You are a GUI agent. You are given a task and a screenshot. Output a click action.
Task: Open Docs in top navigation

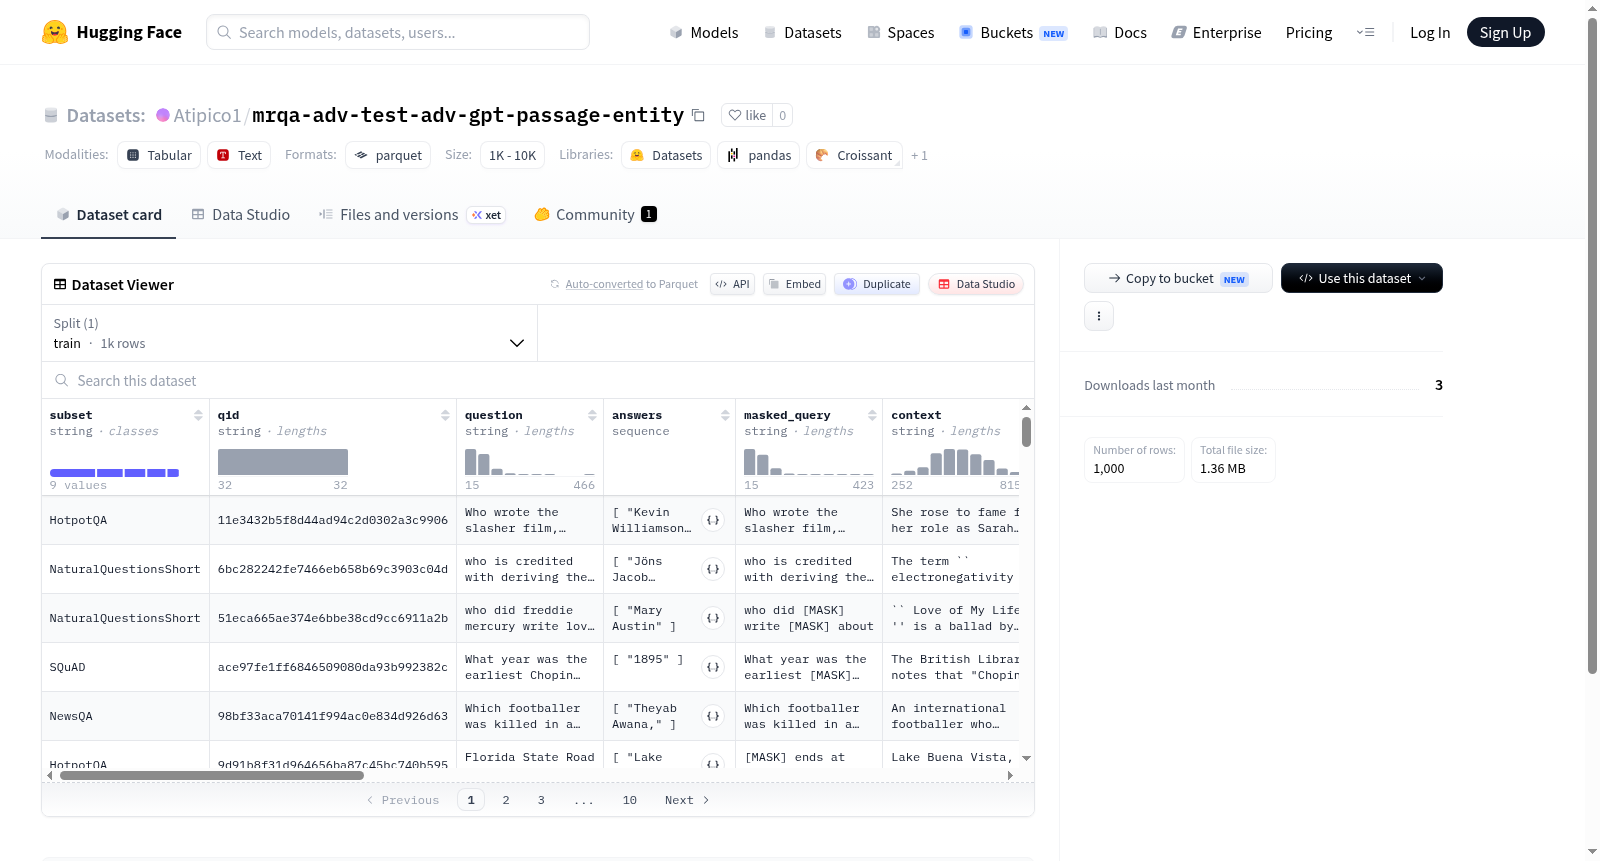pyautogui.click(x=1119, y=32)
